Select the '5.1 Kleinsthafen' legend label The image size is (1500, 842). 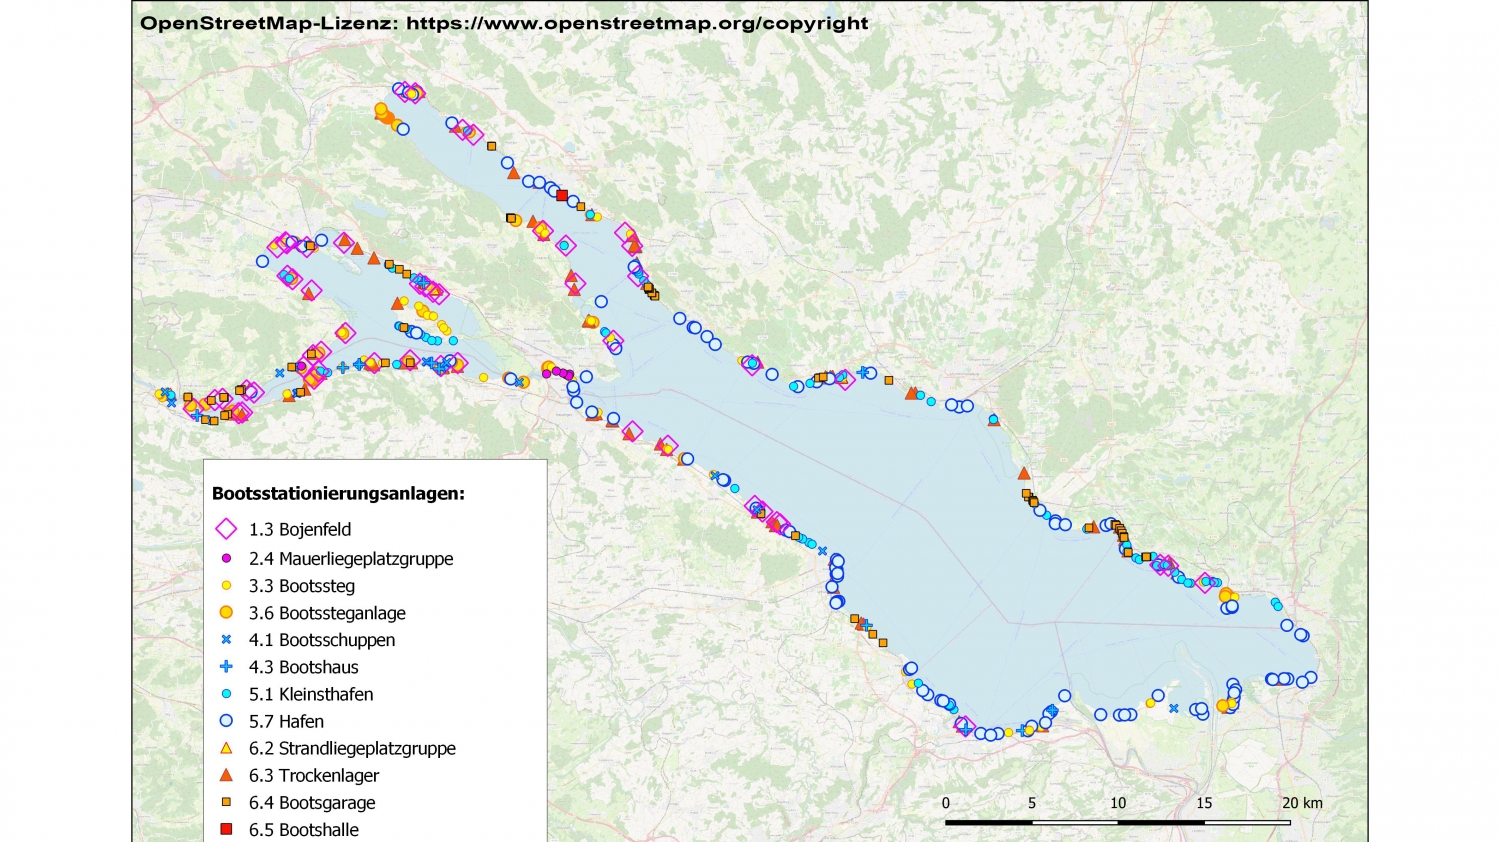click(311, 694)
